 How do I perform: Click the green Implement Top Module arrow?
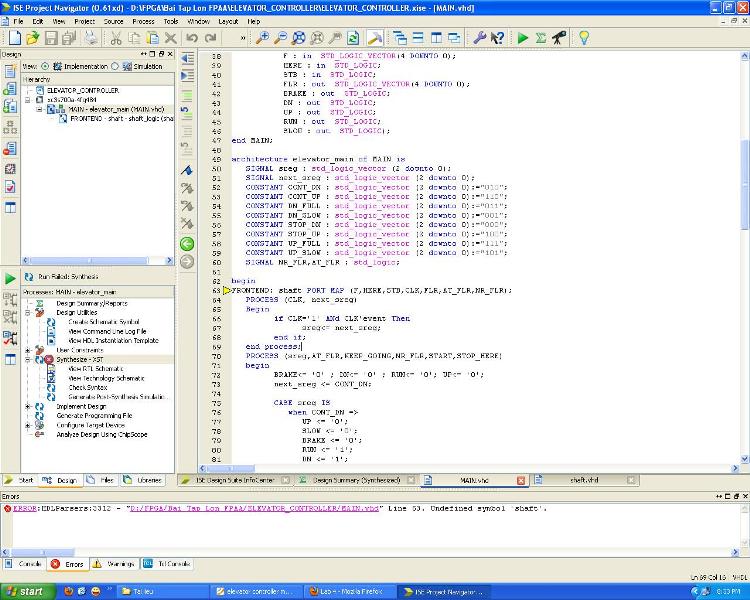pos(522,38)
